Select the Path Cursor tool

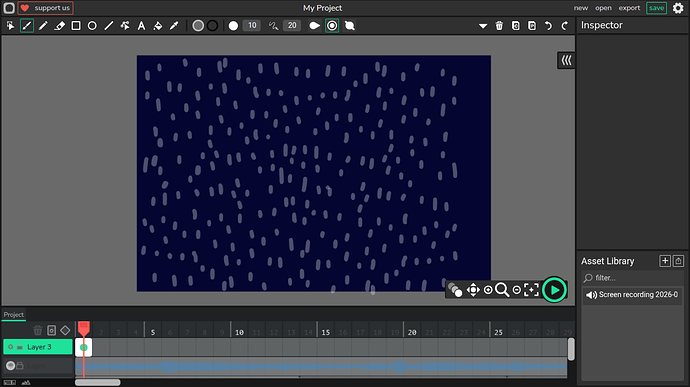[125, 26]
